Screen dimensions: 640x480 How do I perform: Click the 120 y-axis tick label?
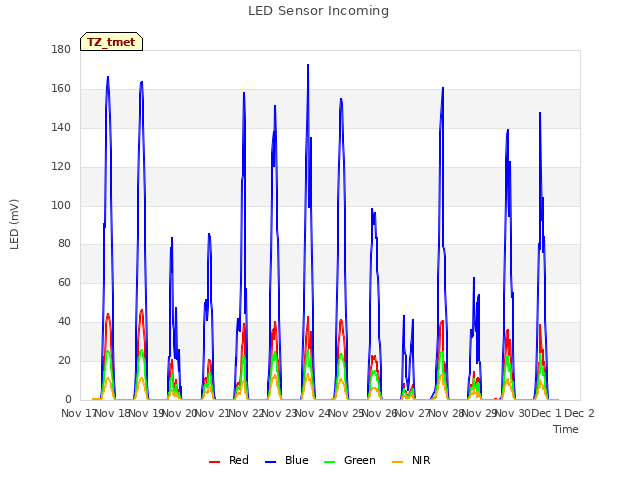[61, 167]
